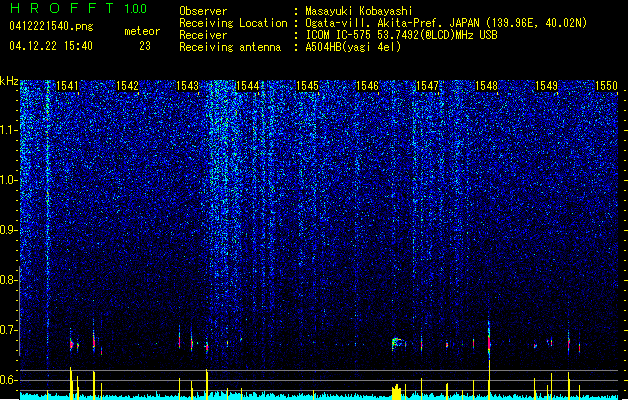The height and width of the screenshot is (400, 629).
Task: Click the 1.0 kHz axis tick label
Action: [x=9, y=180]
